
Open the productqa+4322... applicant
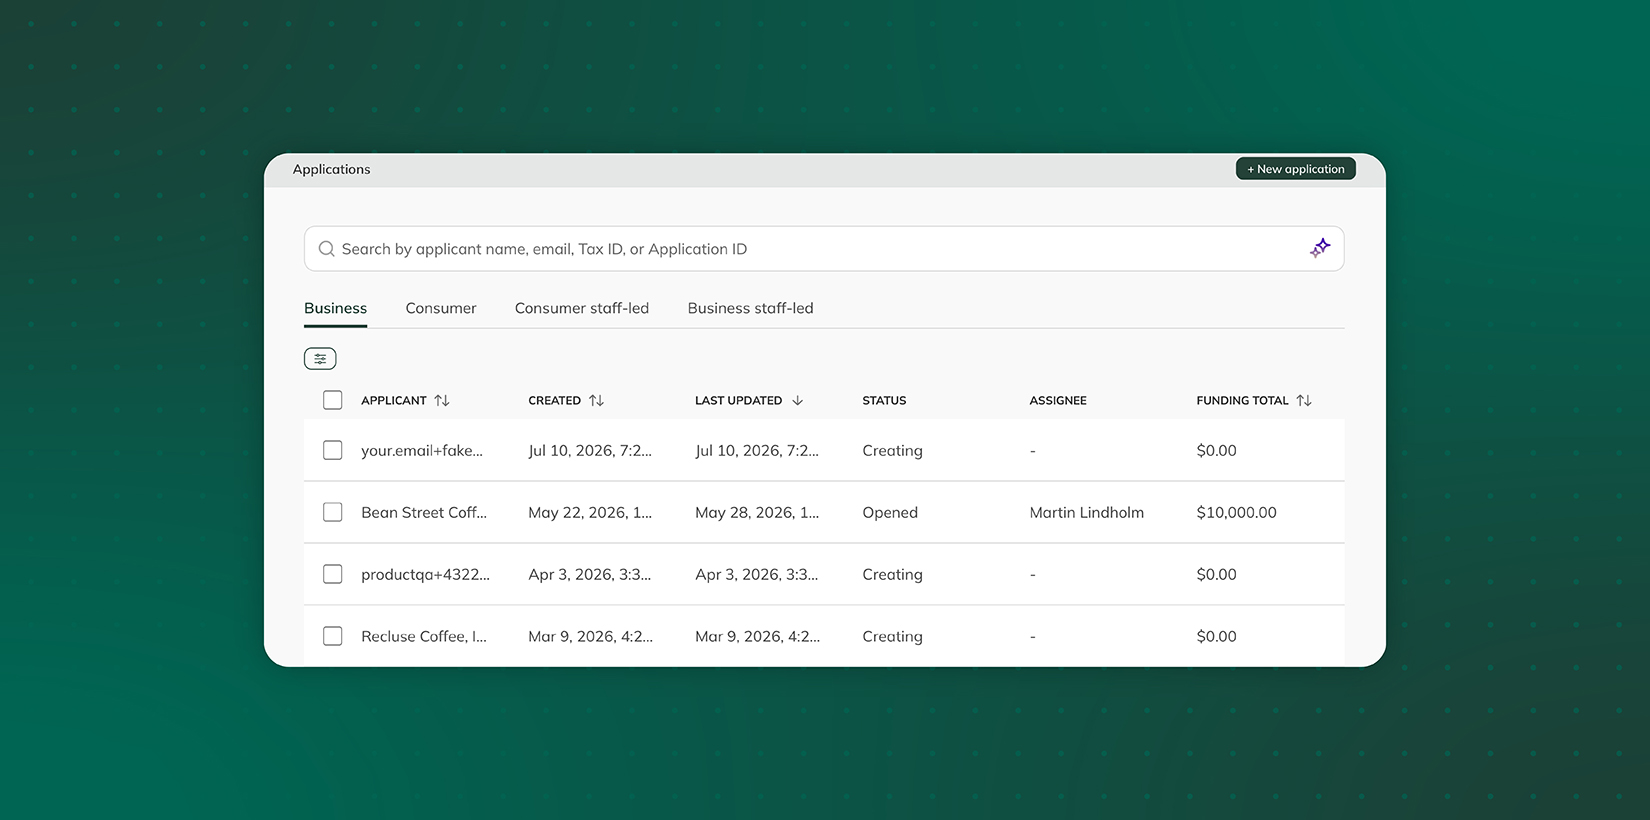(x=425, y=575)
